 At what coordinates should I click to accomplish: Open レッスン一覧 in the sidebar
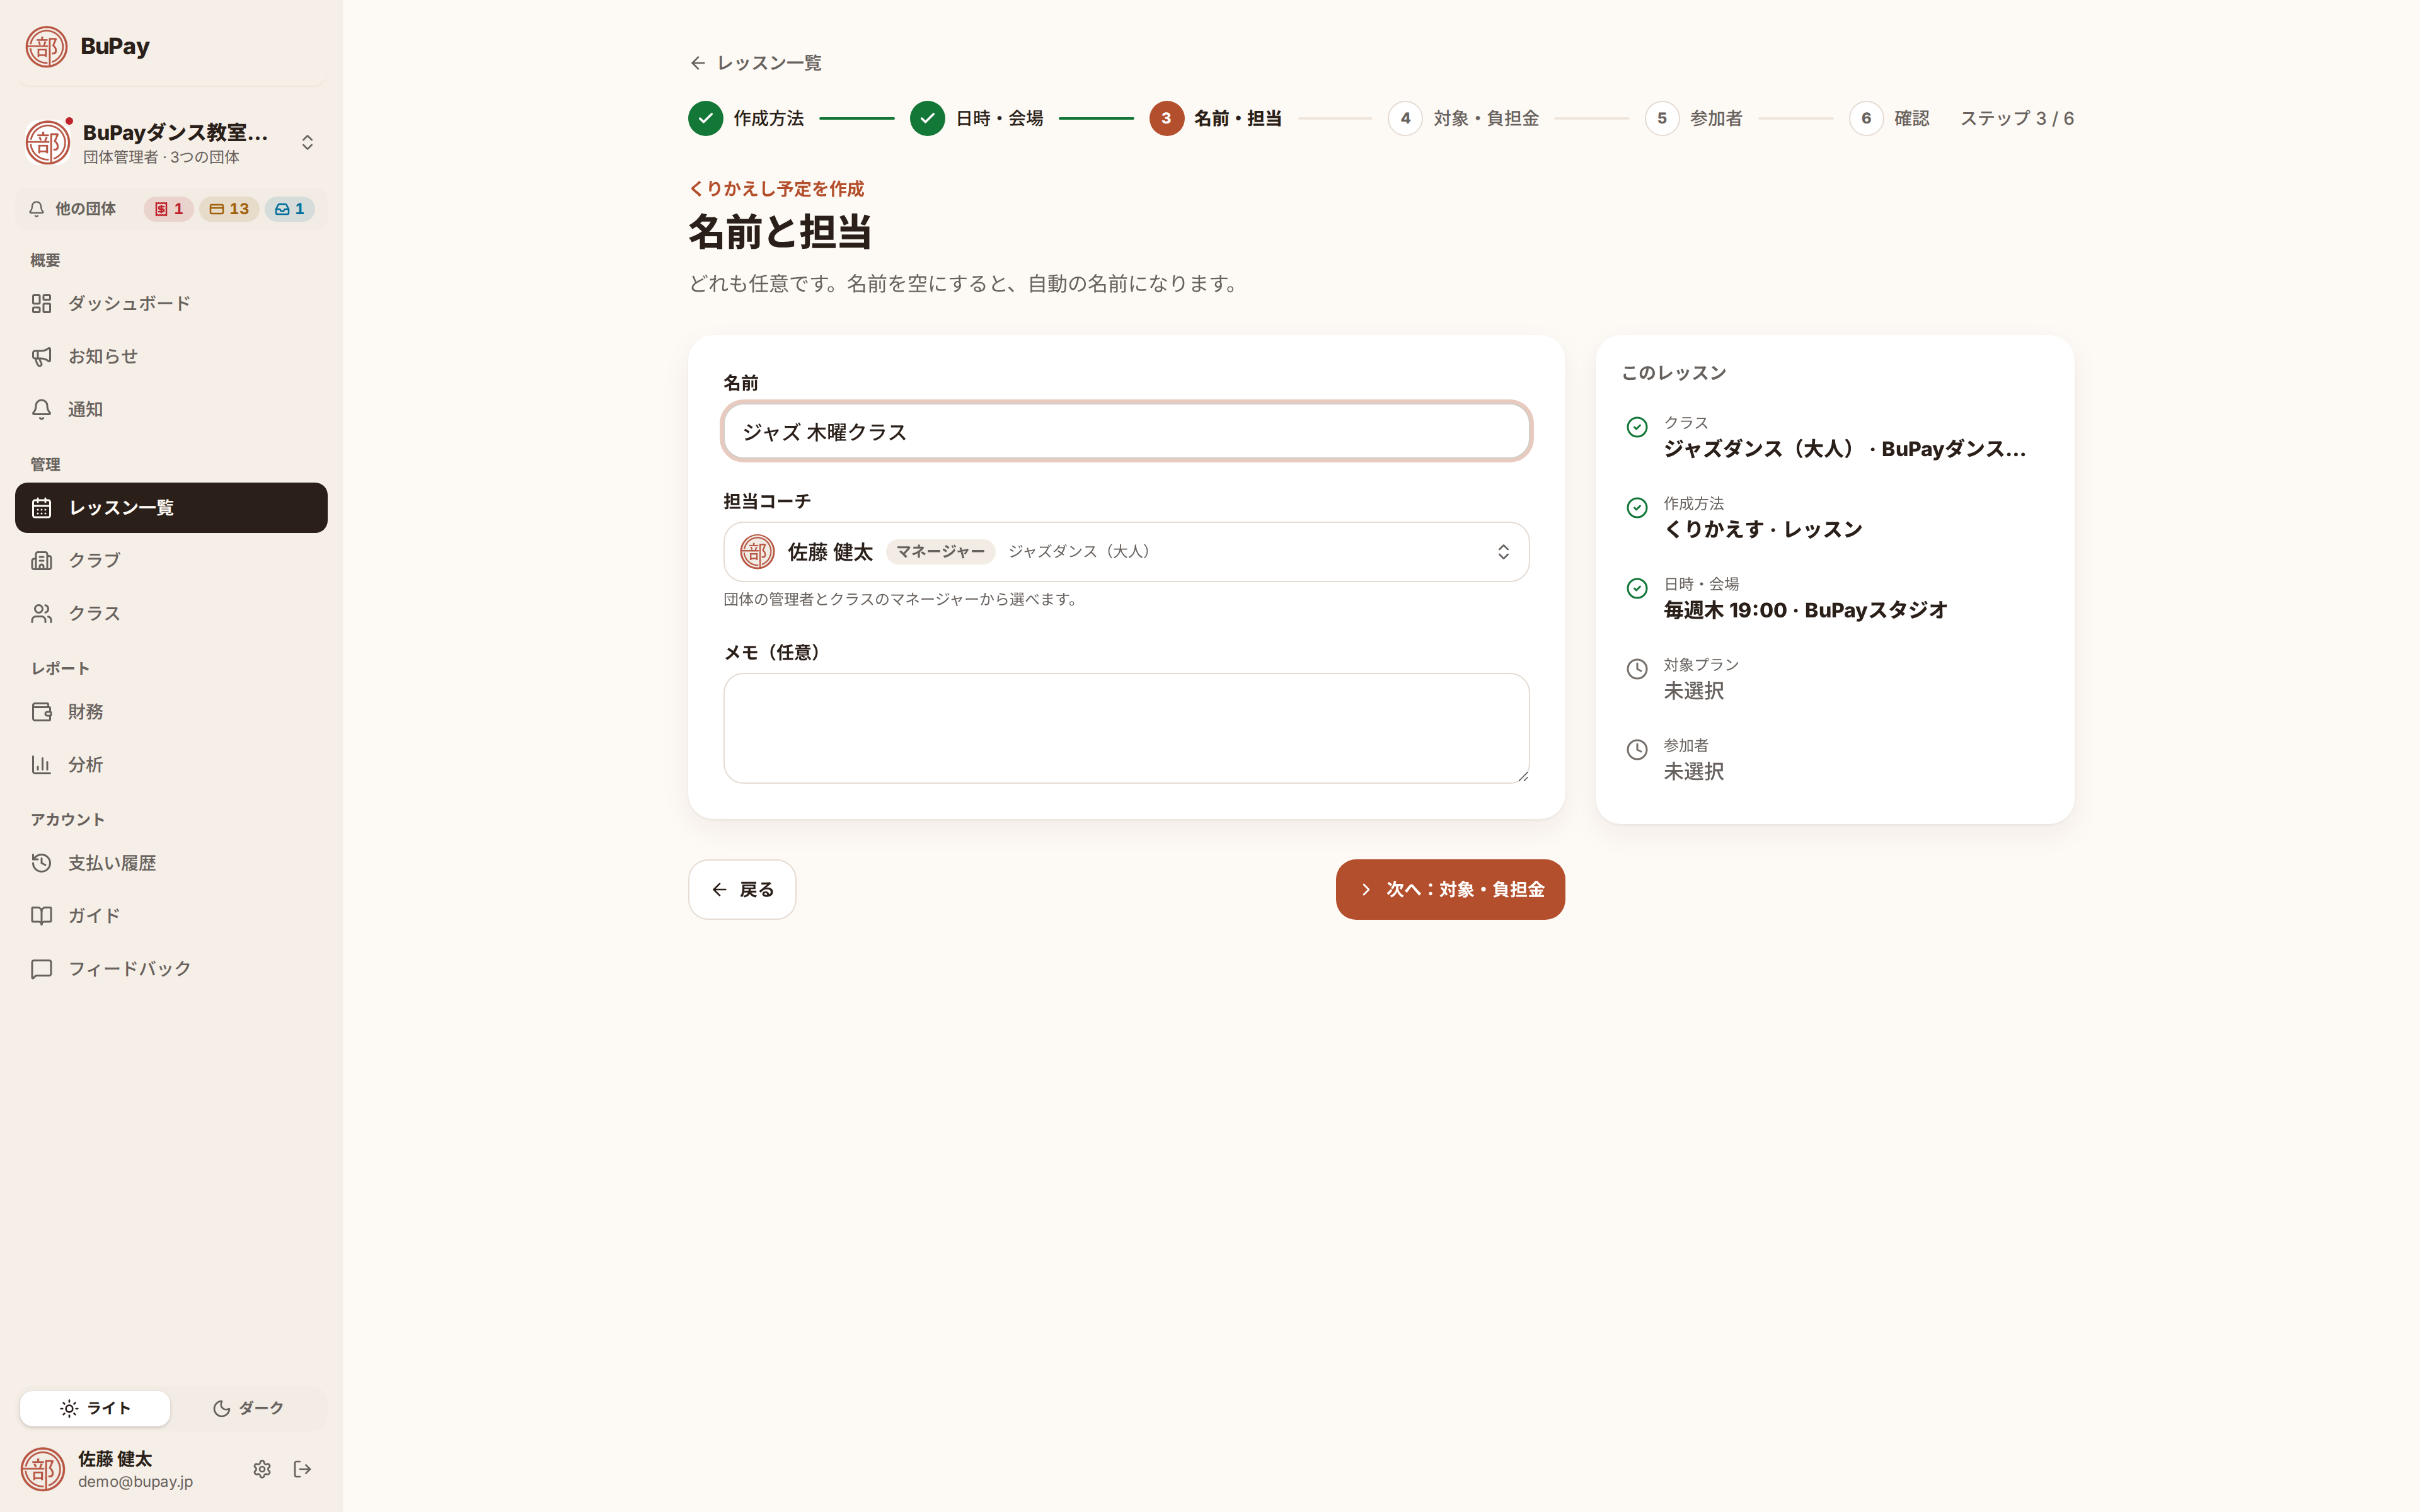click(171, 508)
